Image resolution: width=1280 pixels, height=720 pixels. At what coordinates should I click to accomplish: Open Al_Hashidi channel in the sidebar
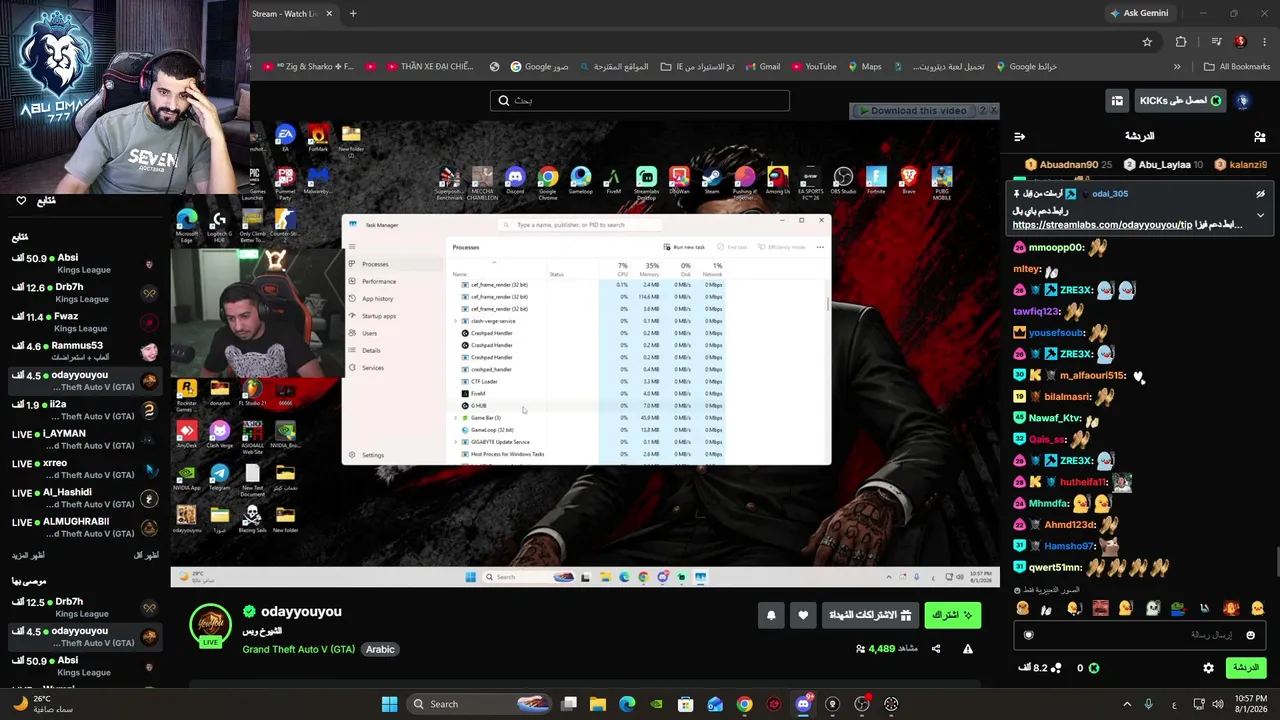pos(84,497)
